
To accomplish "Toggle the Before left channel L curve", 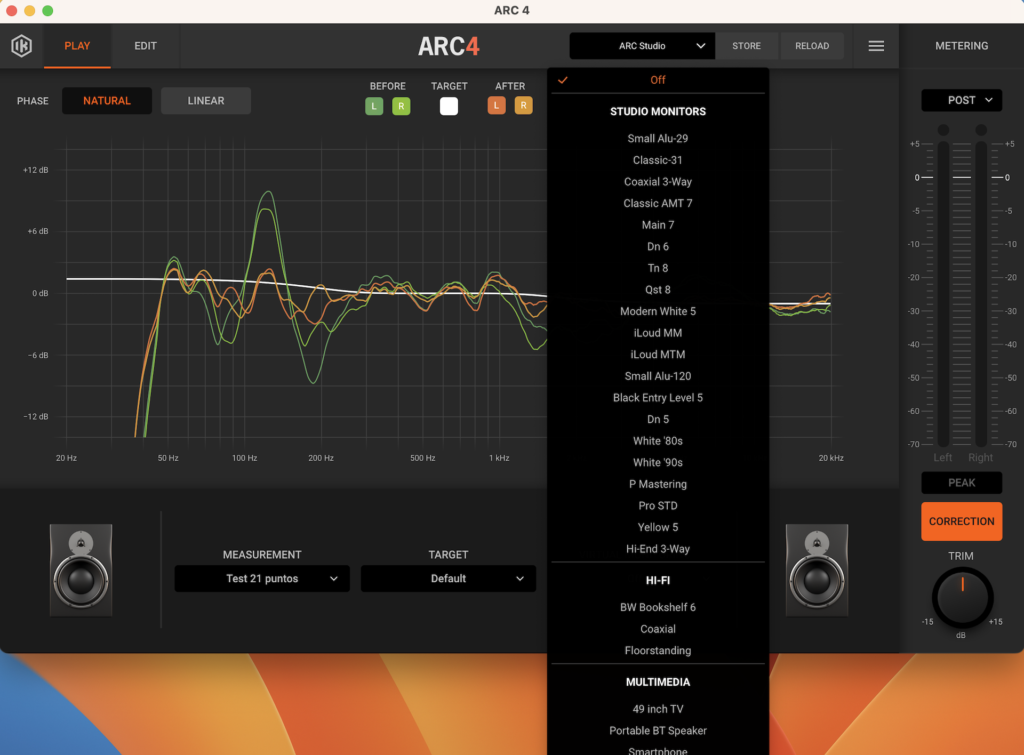I will [x=374, y=106].
